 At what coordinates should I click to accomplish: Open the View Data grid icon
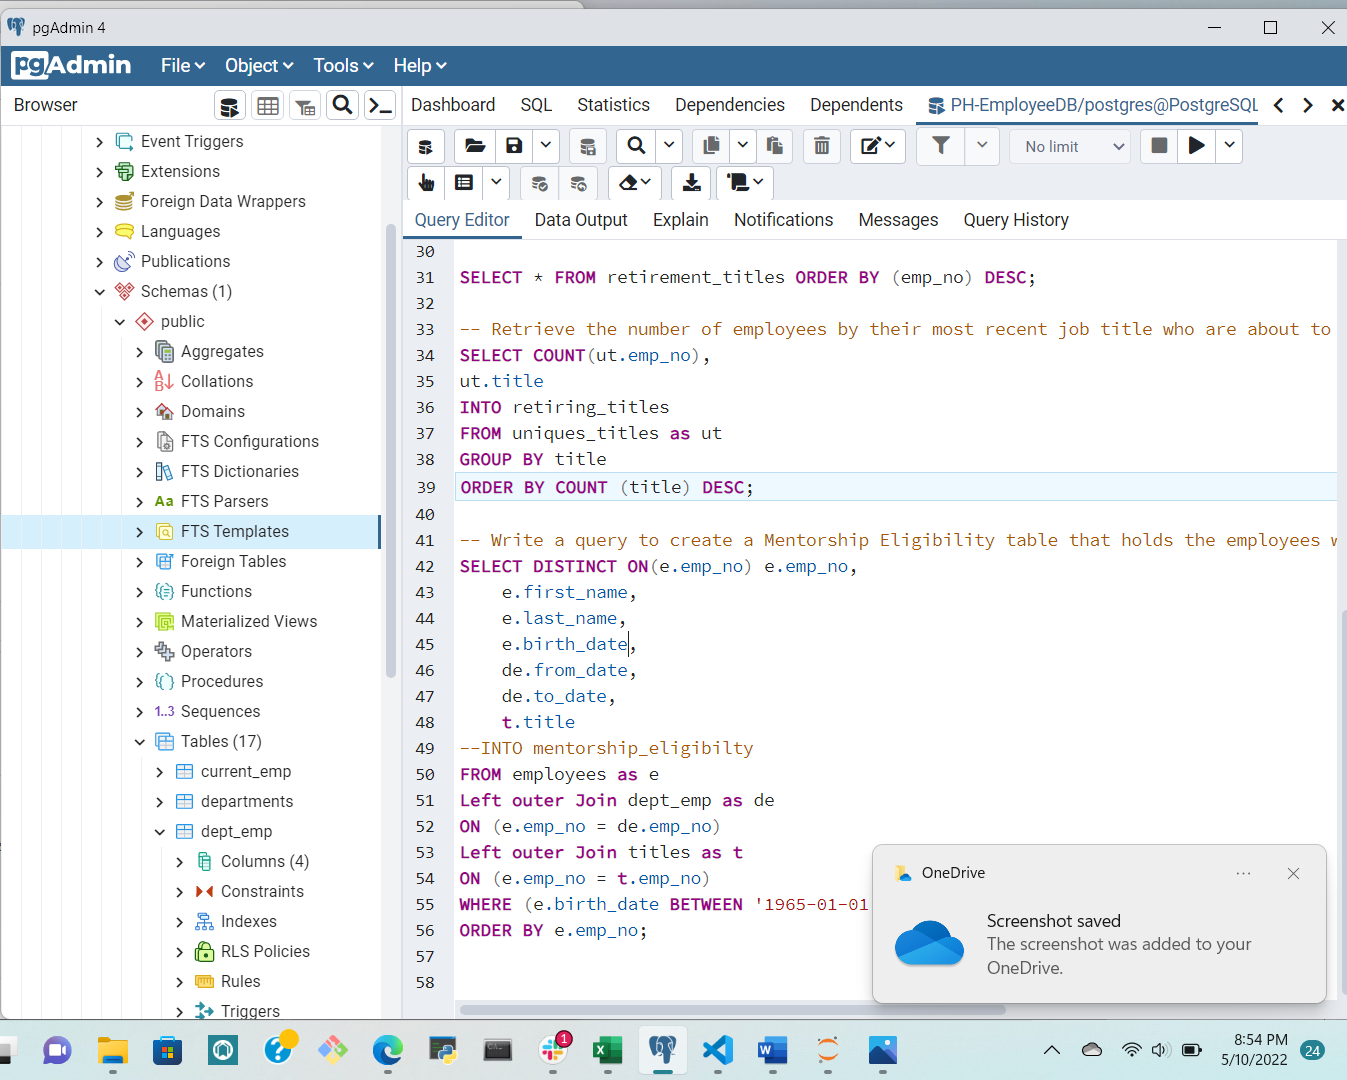point(267,106)
